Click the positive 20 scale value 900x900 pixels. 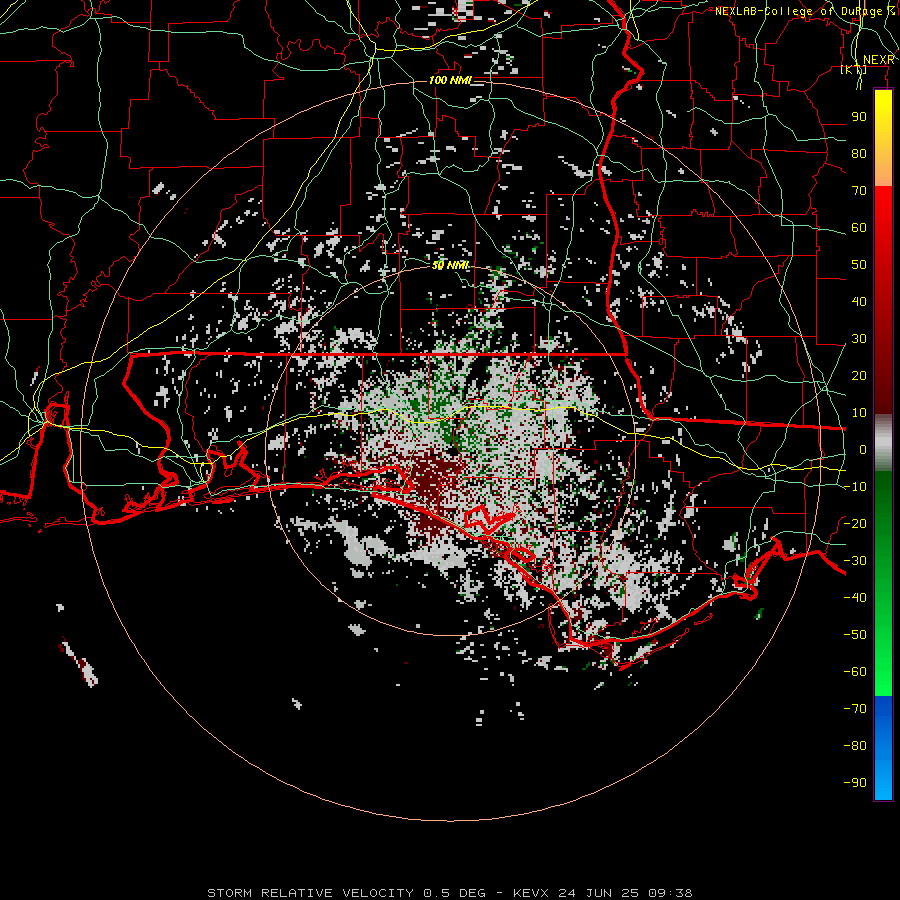coord(859,375)
